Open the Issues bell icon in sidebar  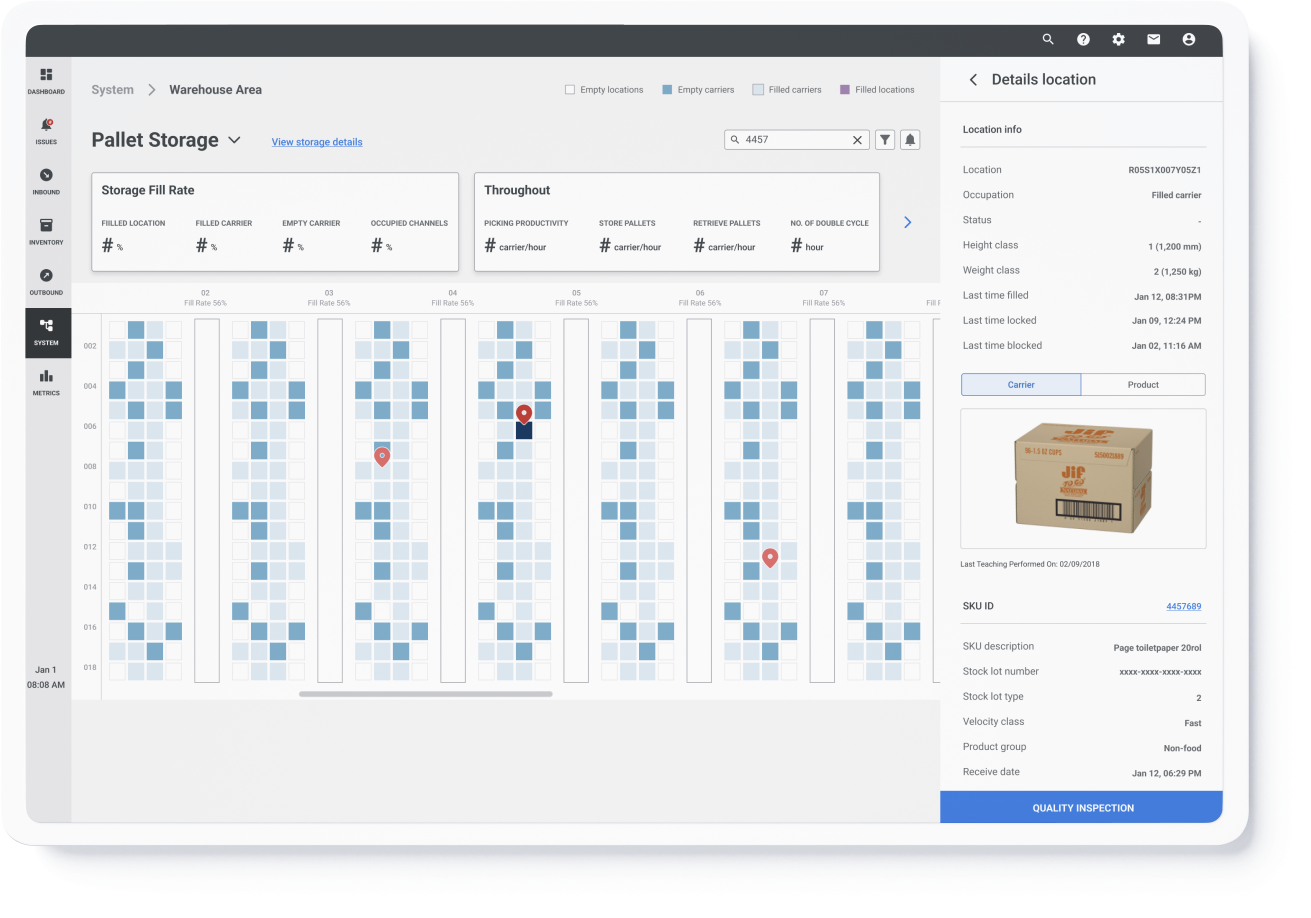47,130
